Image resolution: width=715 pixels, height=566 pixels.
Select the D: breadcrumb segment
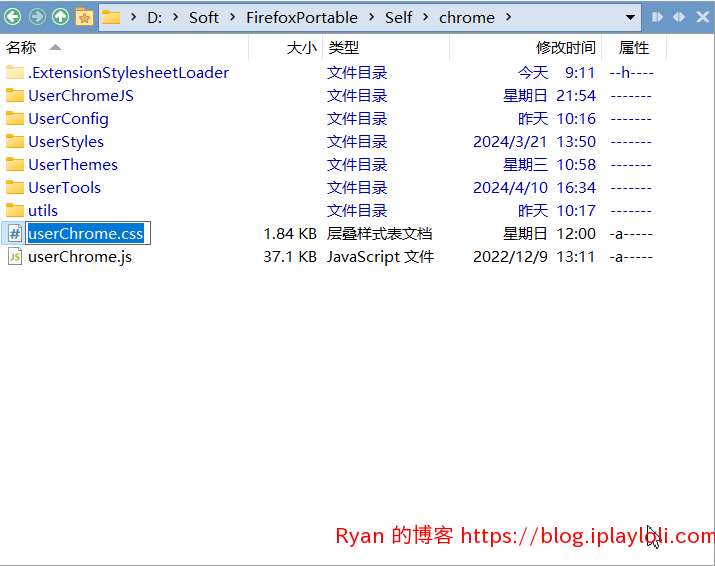tap(155, 18)
